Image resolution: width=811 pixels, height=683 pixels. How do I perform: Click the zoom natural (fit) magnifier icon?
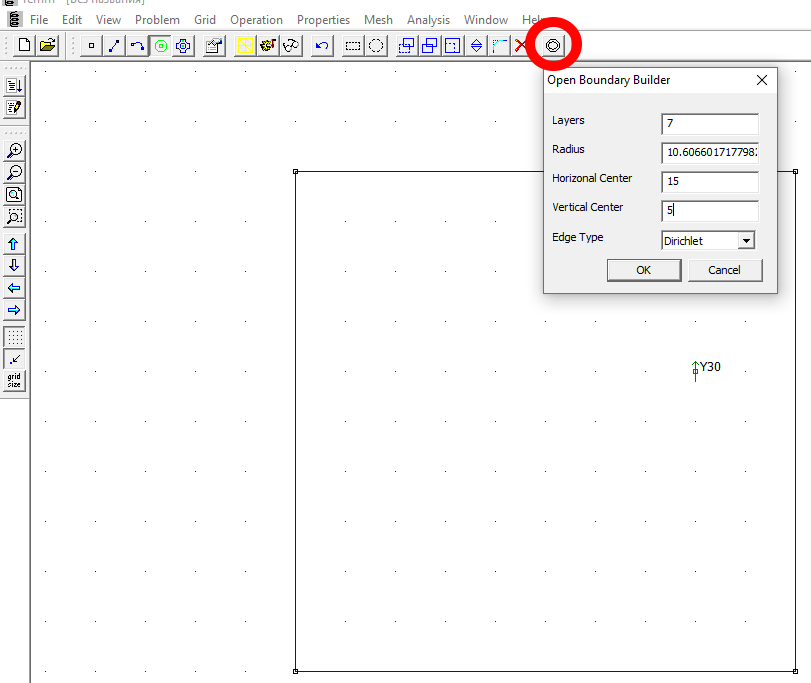click(14, 195)
